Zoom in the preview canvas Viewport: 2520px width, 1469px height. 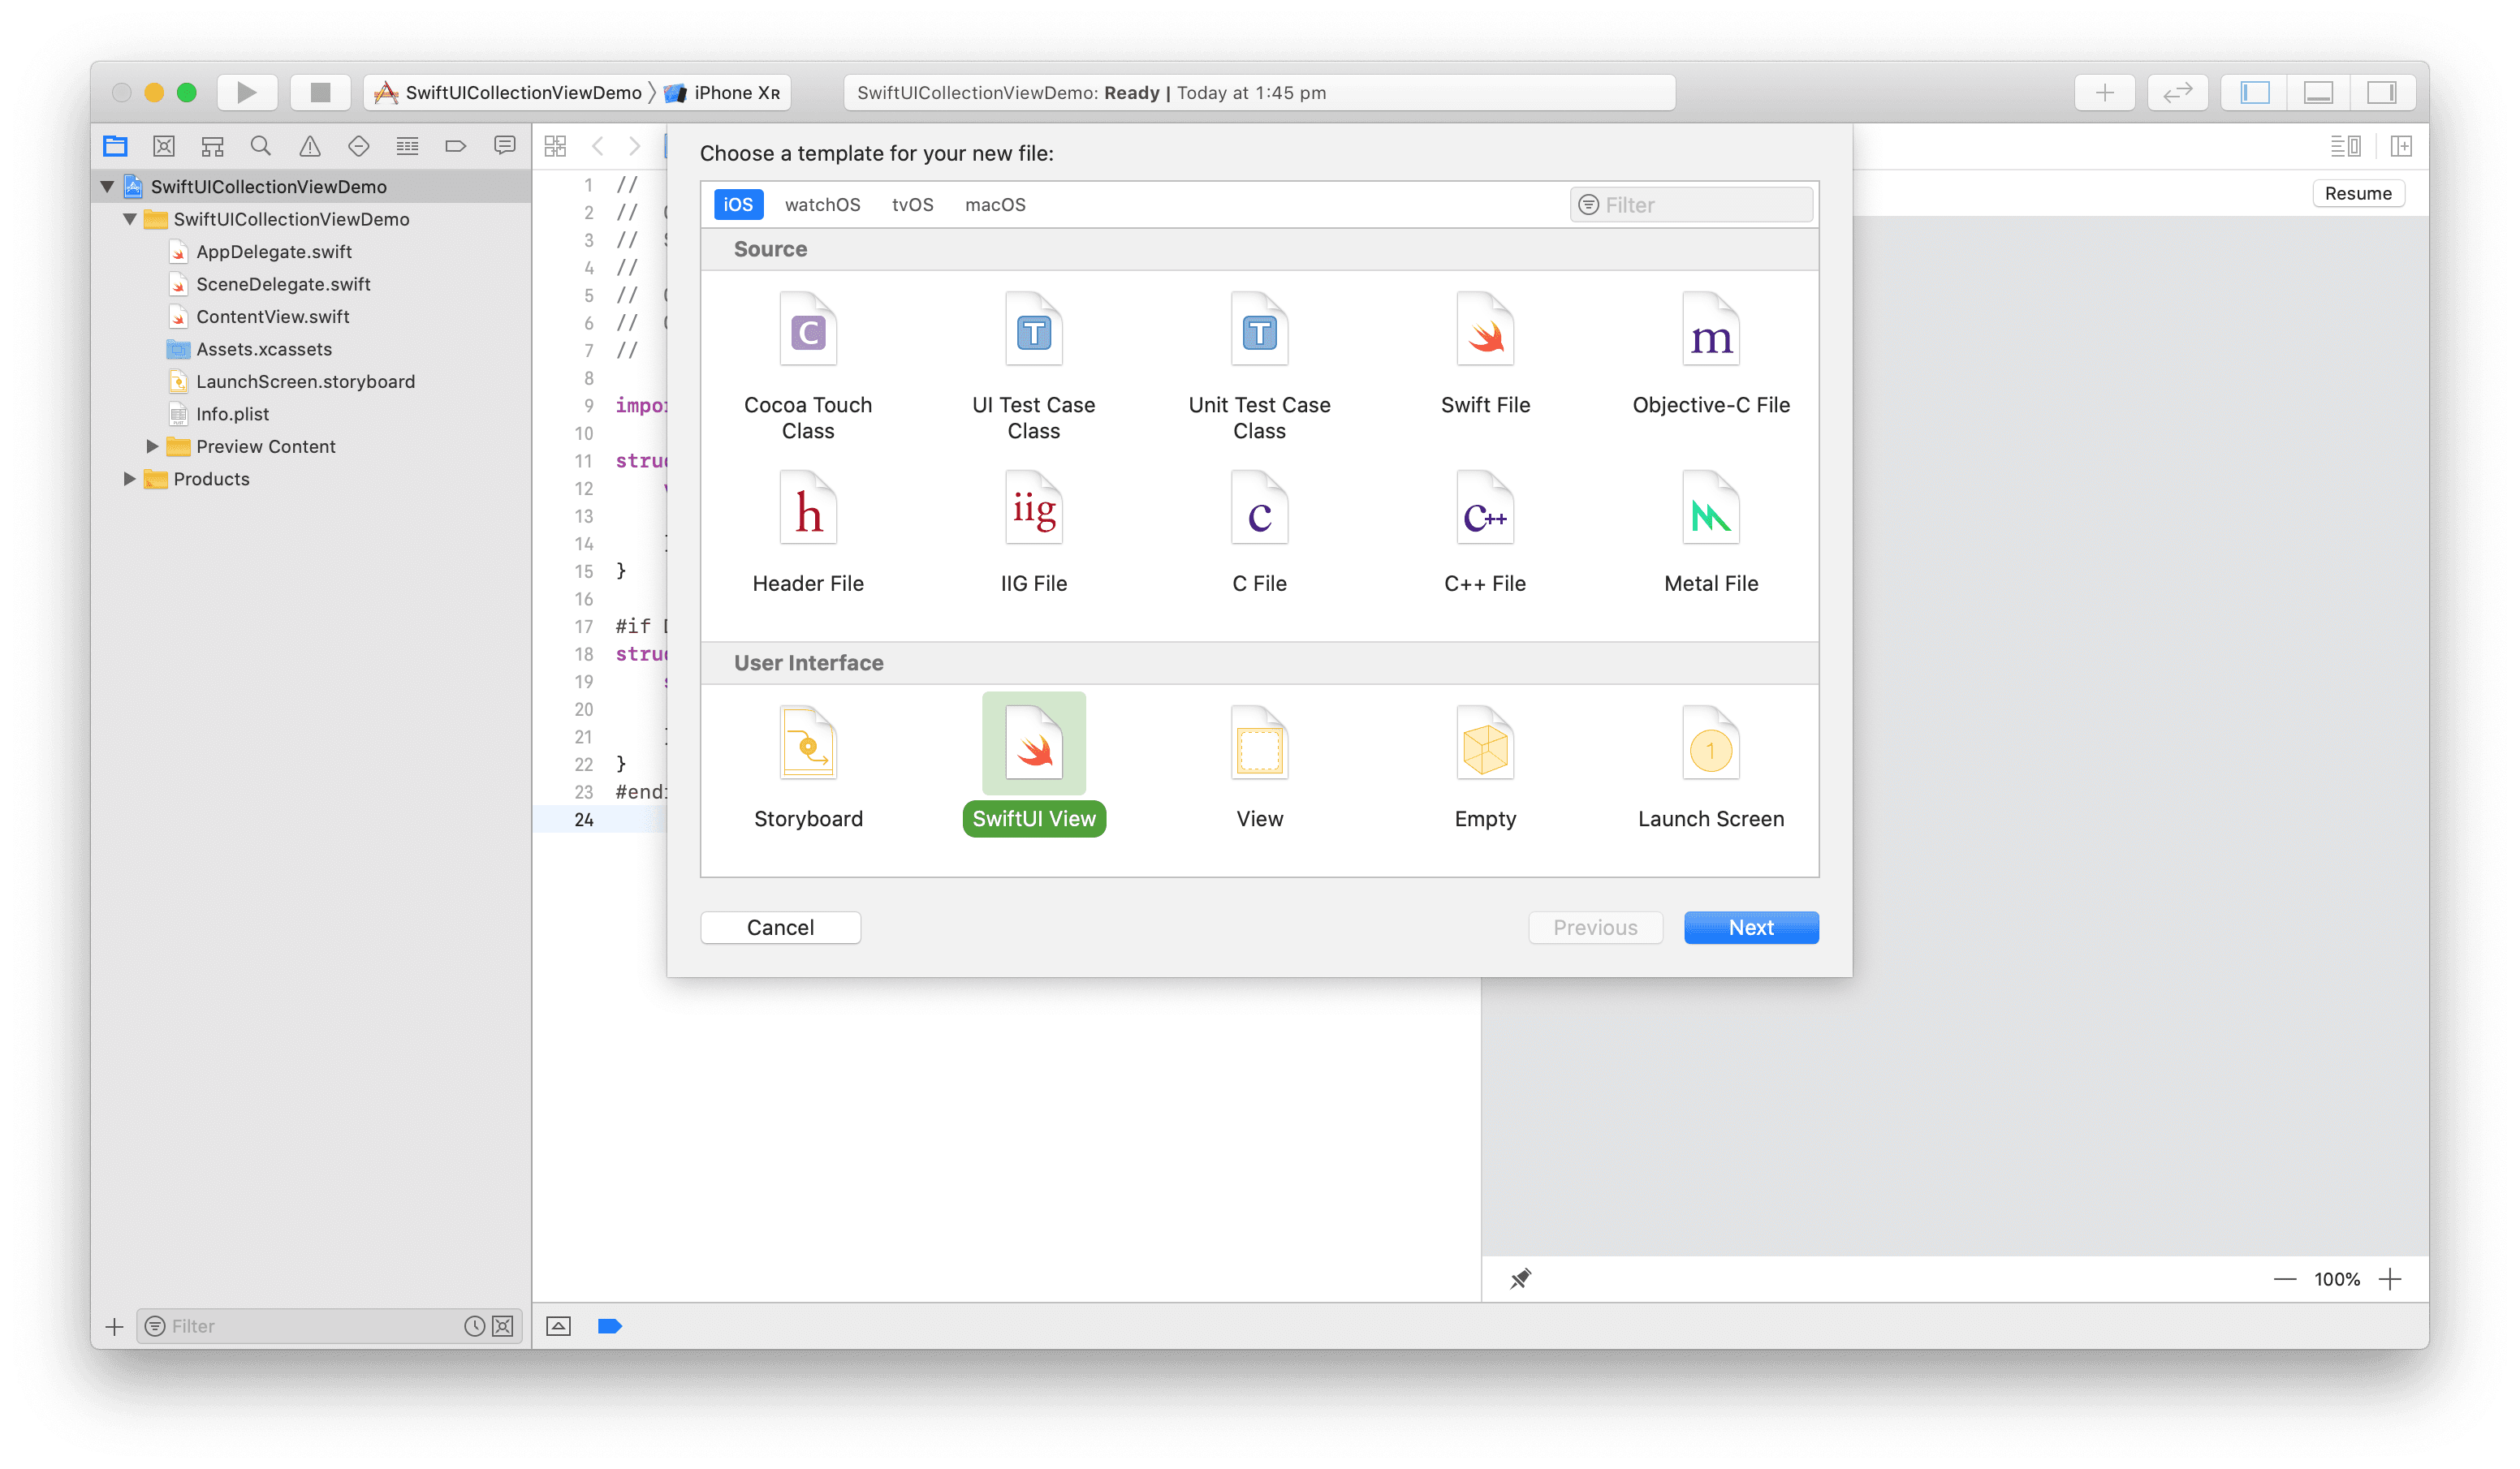click(x=2390, y=1278)
